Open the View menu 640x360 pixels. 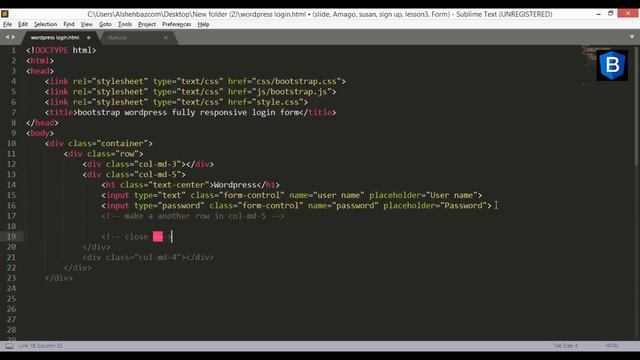(x=87, y=24)
